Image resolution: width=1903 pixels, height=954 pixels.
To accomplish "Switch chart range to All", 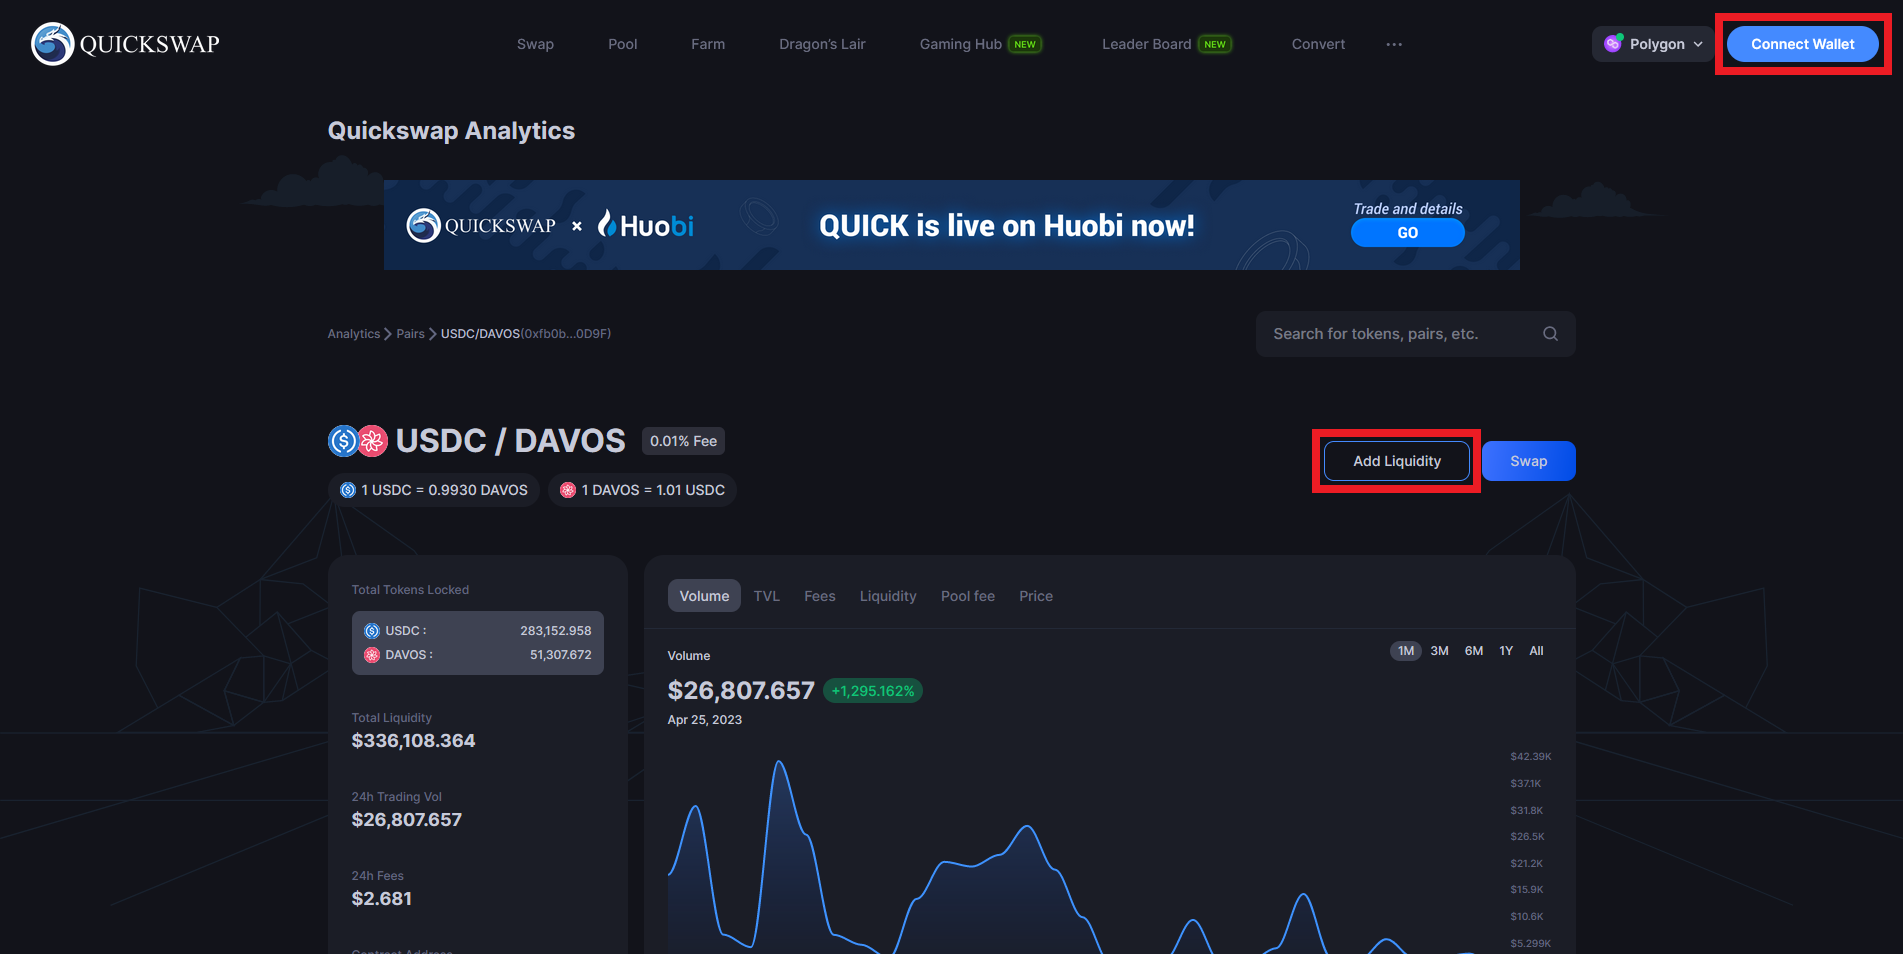I will click(1536, 651).
